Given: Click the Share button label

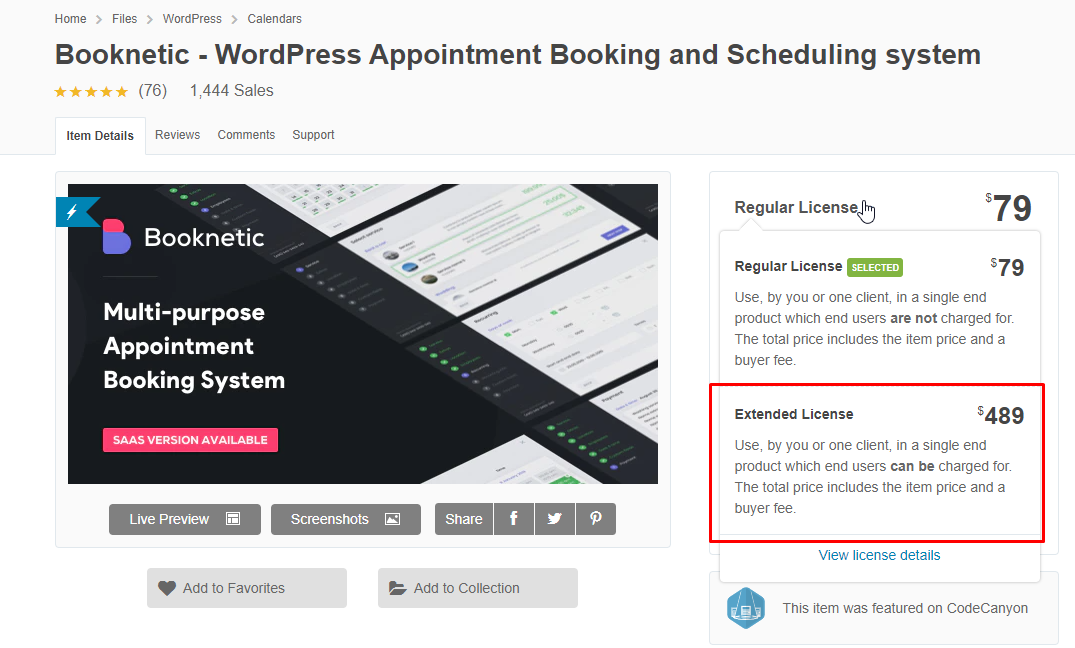Looking at the screenshot, I should 463,519.
